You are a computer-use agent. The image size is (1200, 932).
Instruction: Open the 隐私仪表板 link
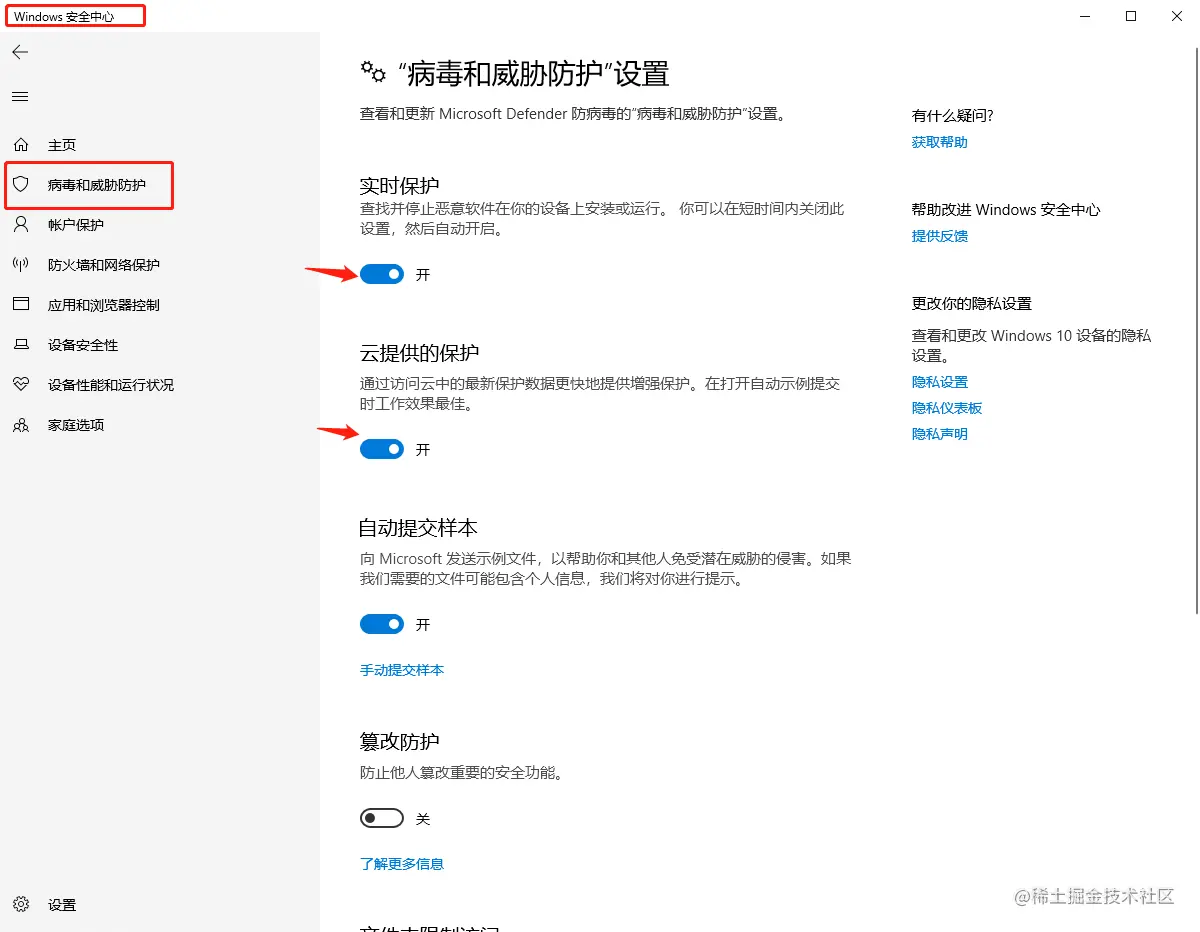947,408
